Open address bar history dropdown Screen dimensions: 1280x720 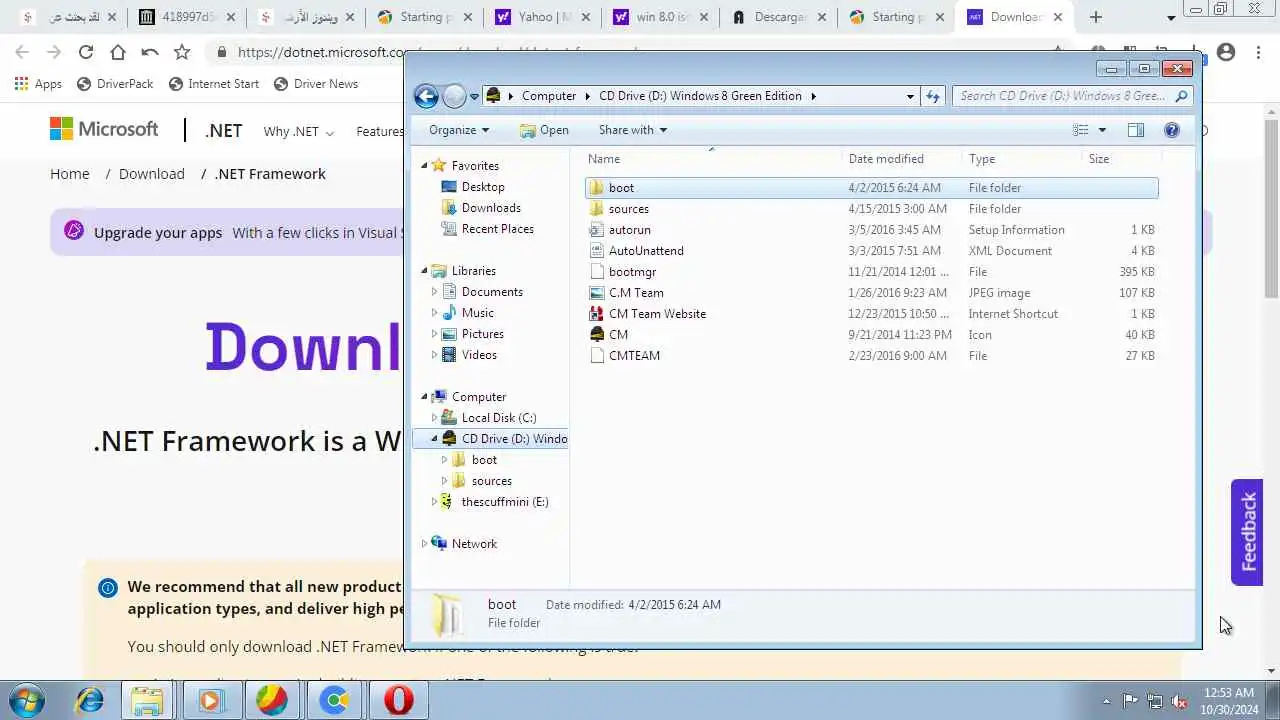coord(910,96)
